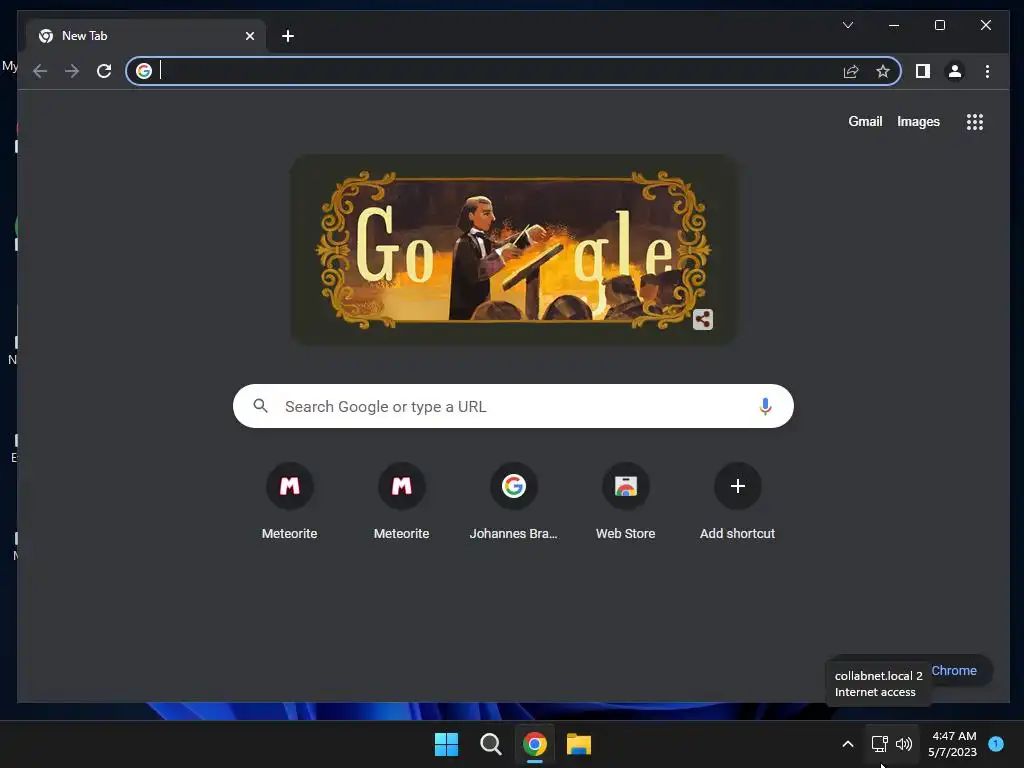Bookmark this tab with the star icon
The height and width of the screenshot is (768, 1024).
[x=882, y=71]
